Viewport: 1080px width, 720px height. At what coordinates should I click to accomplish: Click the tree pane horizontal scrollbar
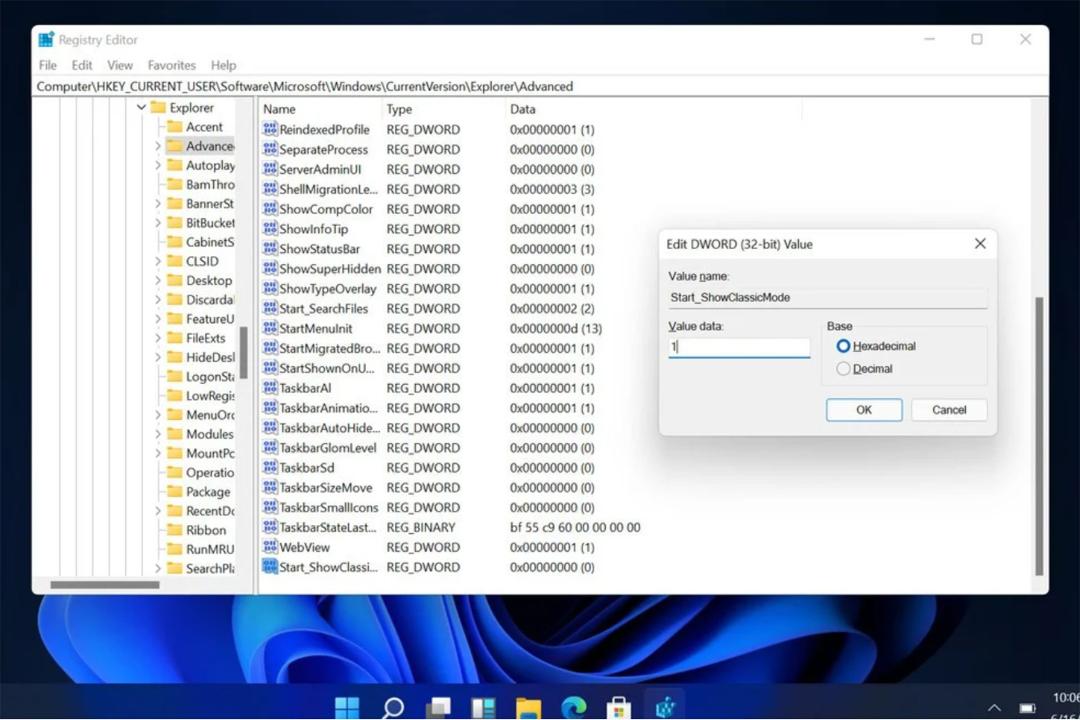click(105, 585)
